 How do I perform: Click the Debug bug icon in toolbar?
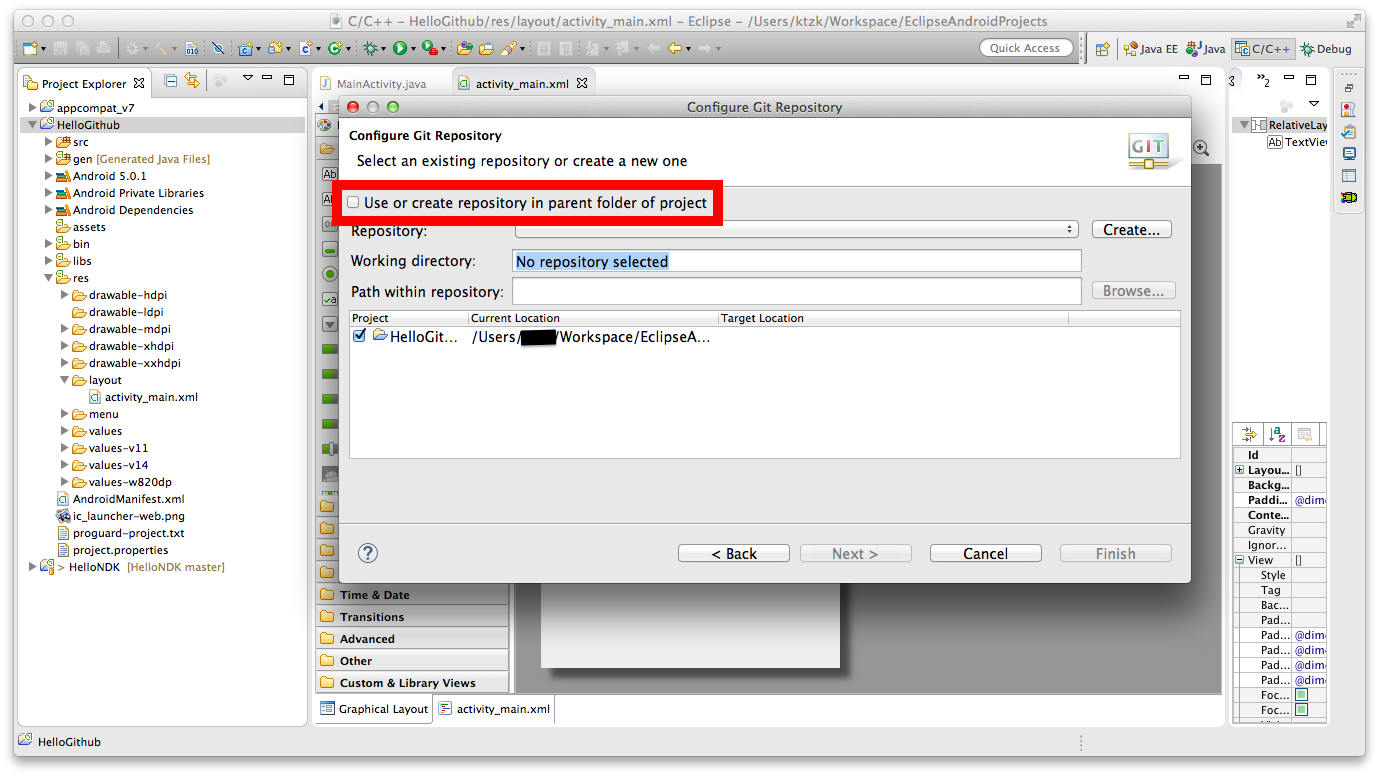point(370,48)
